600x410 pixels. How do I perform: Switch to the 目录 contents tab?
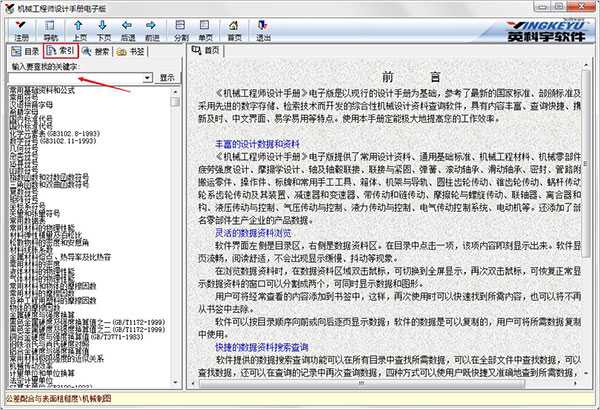click(23, 50)
